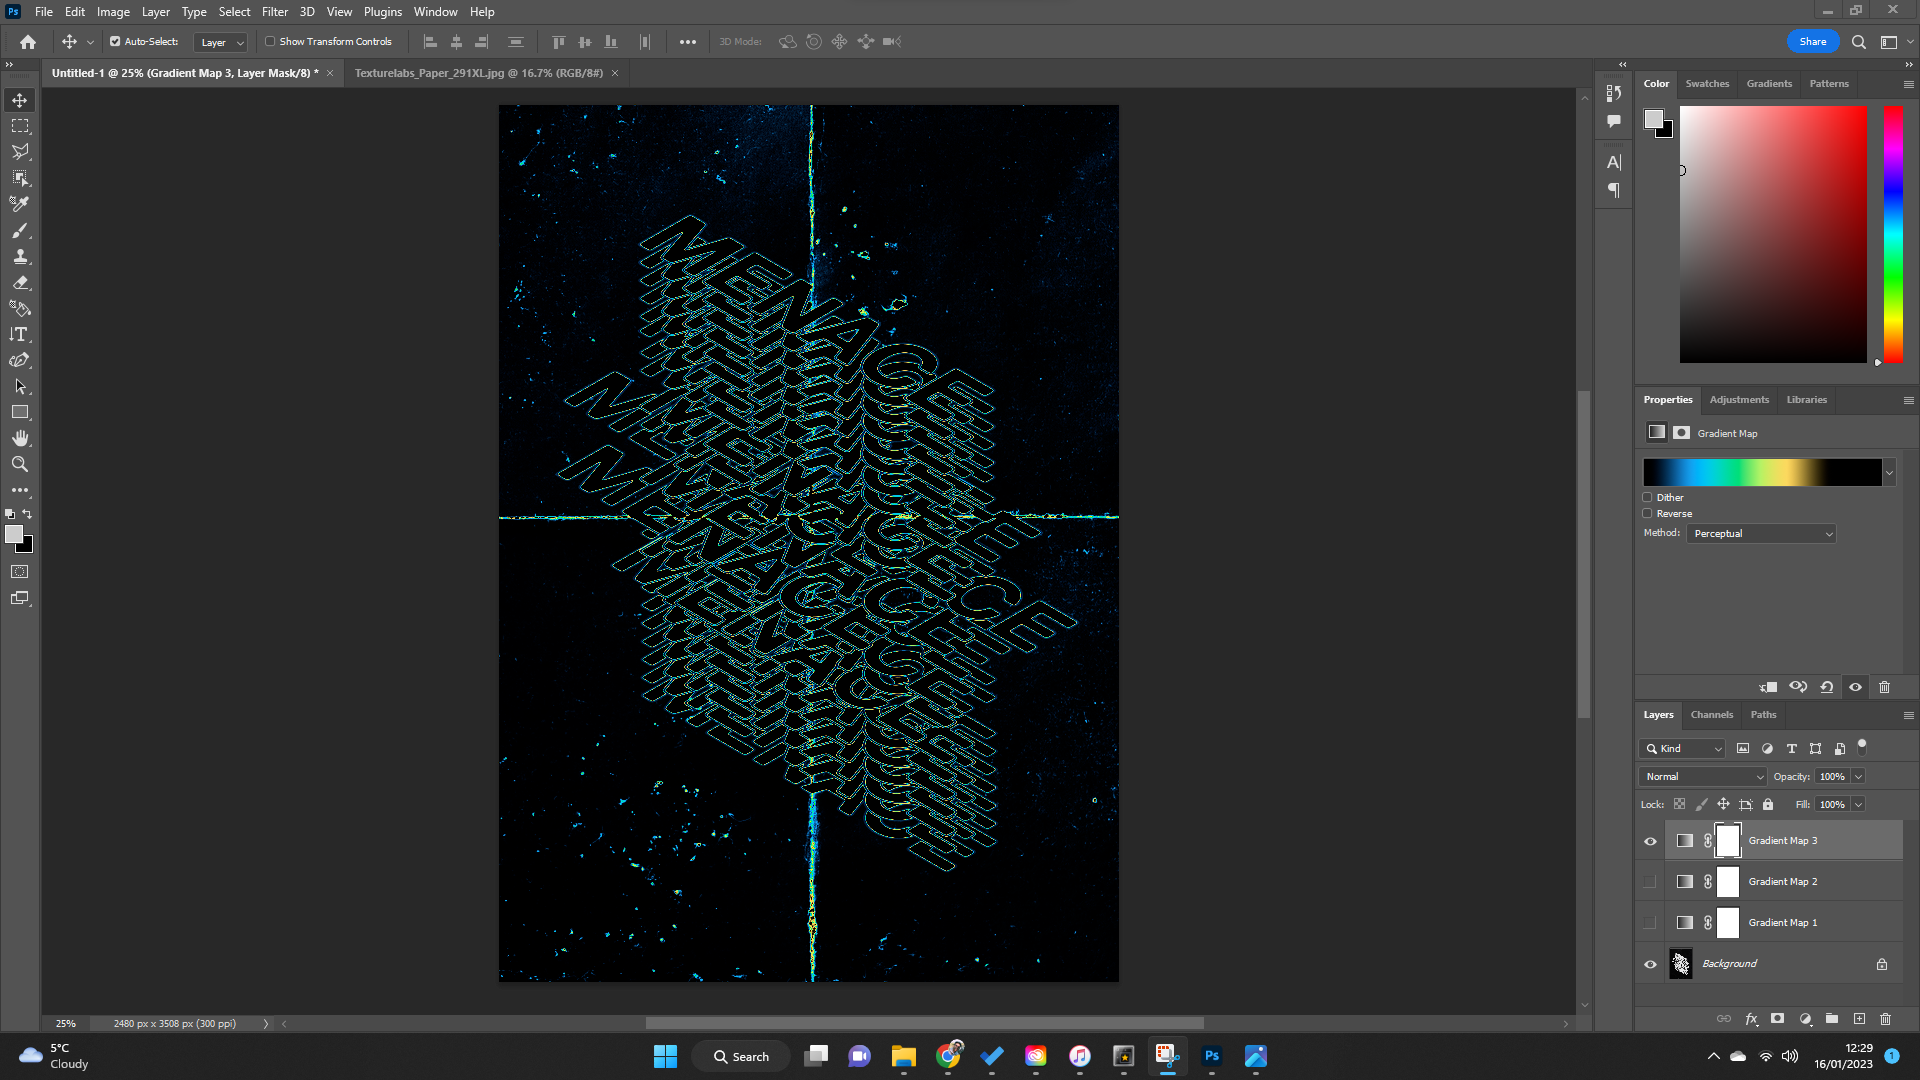The image size is (1920, 1080).
Task: Select the Brush tool
Action: [20, 231]
